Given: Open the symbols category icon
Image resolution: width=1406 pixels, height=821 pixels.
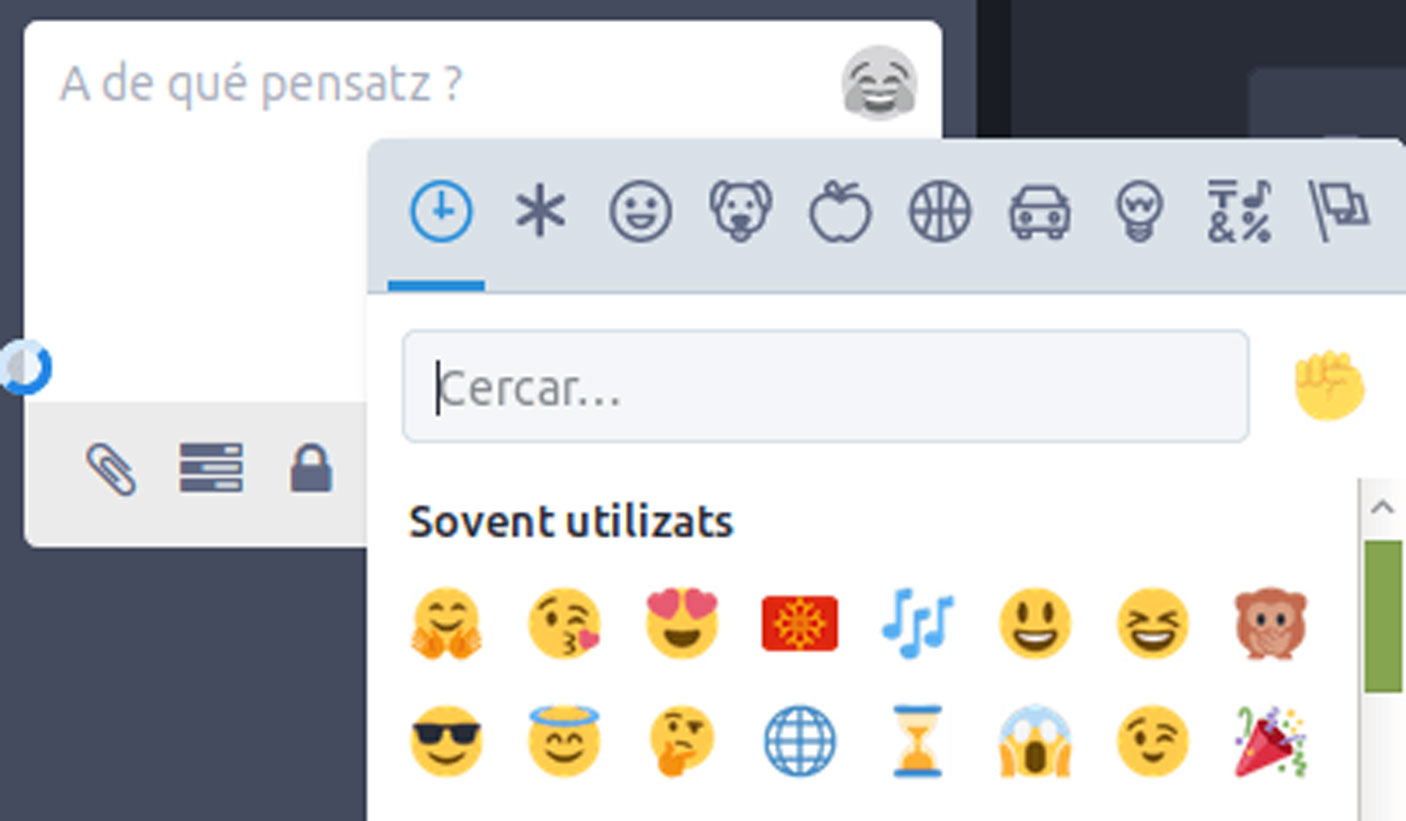Looking at the screenshot, I should pyautogui.click(x=1239, y=212).
